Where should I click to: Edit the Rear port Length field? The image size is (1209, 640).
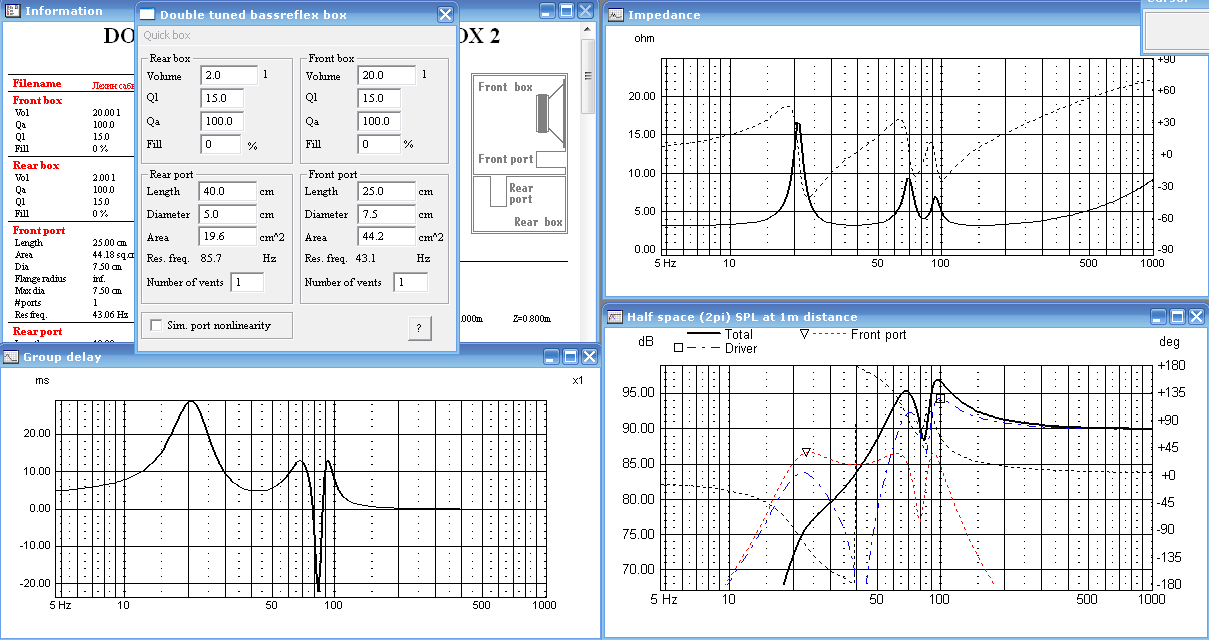tap(229, 191)
